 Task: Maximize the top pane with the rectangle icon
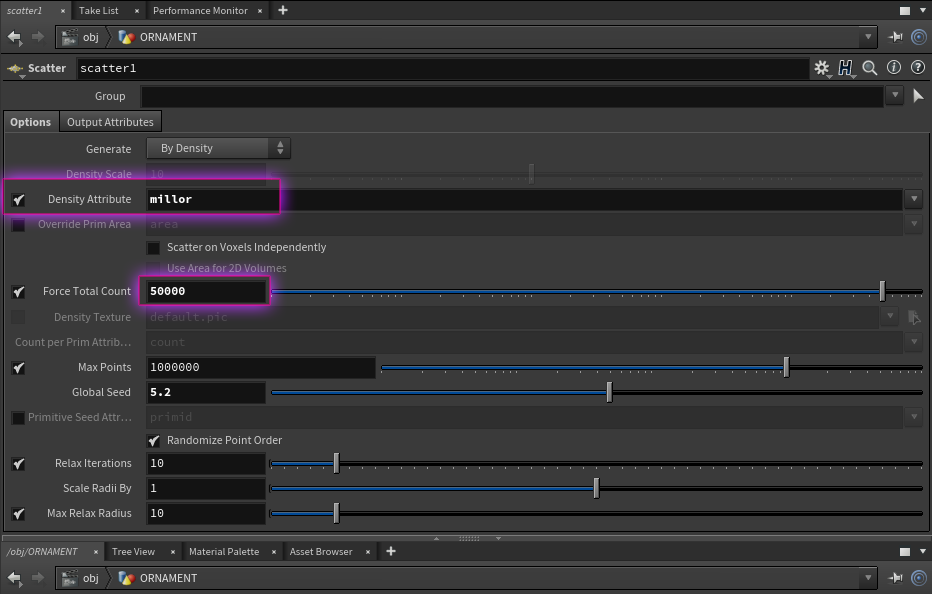tap(905, 11)
